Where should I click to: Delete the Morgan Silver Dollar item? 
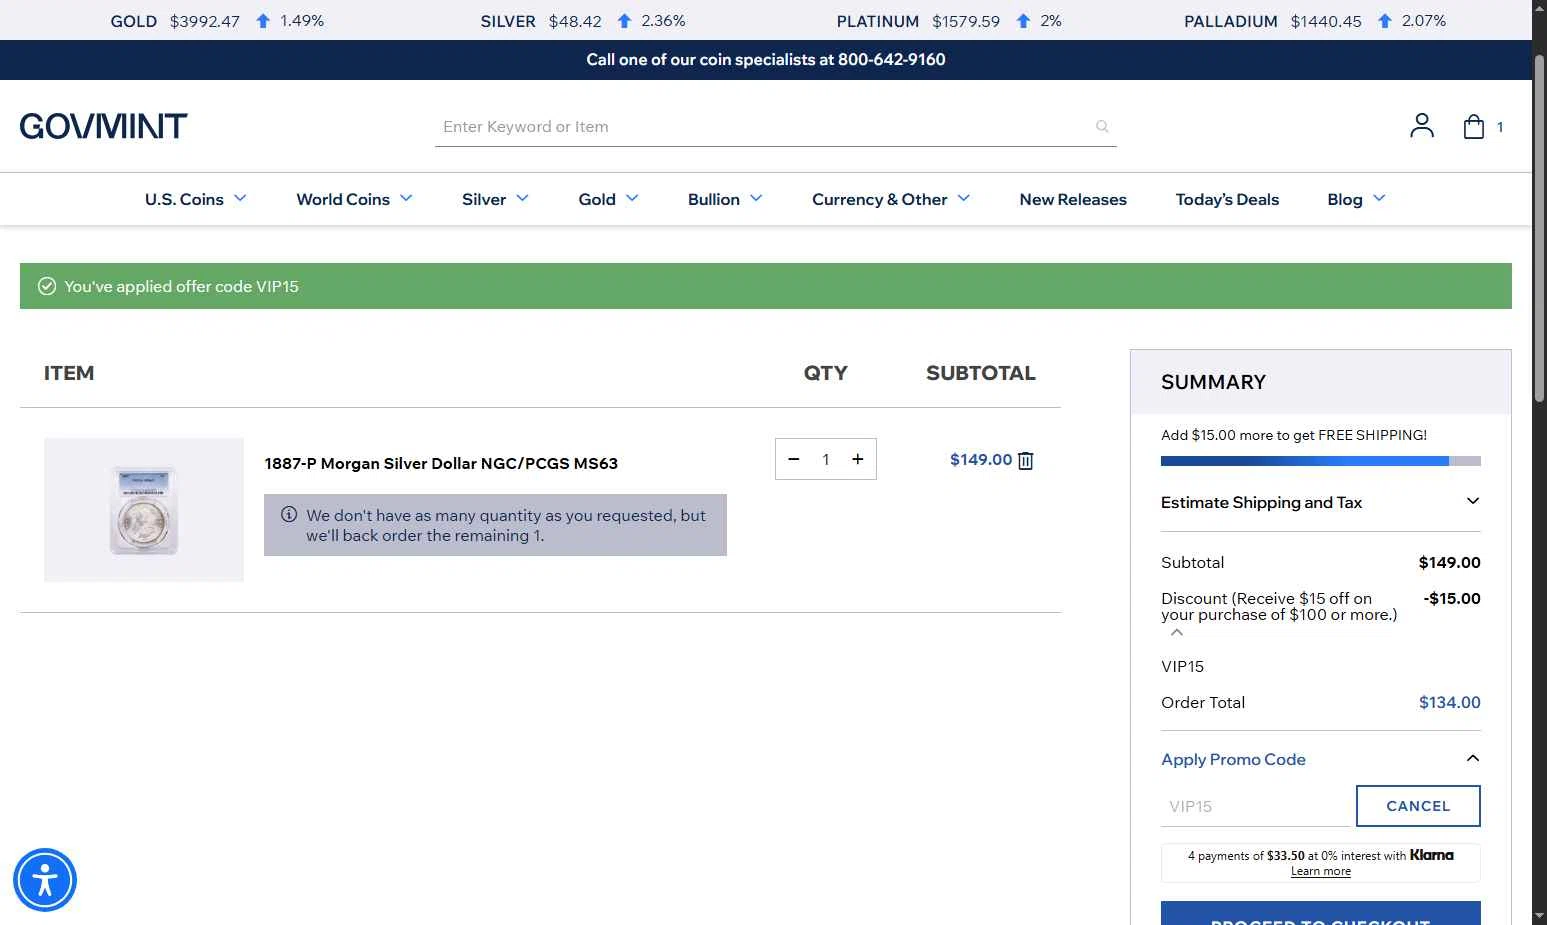1025,460
